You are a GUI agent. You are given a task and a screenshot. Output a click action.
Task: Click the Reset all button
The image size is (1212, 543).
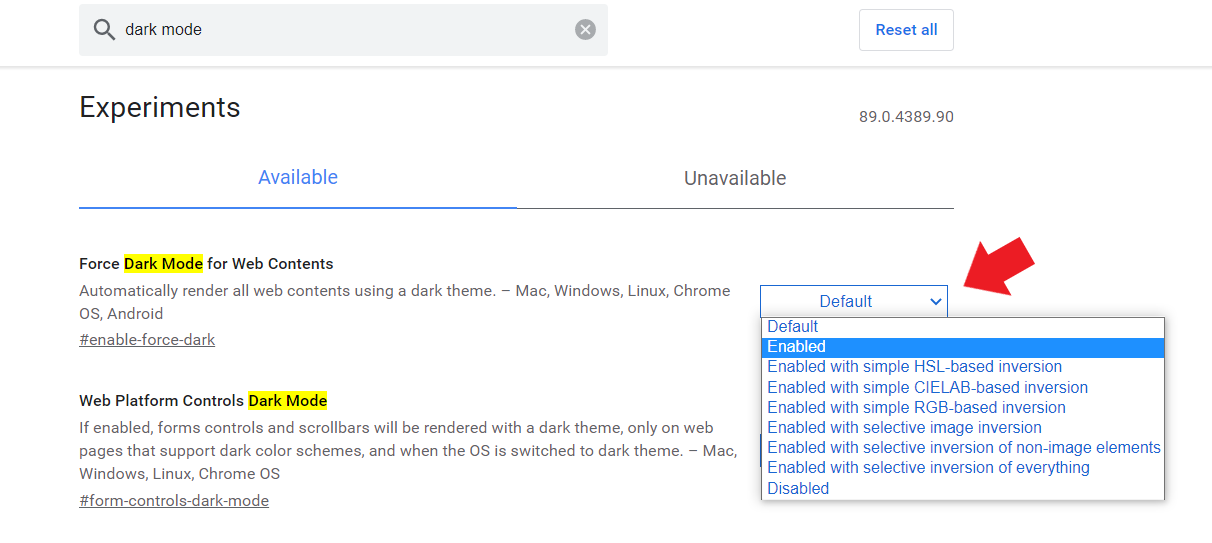pos(906,30)
